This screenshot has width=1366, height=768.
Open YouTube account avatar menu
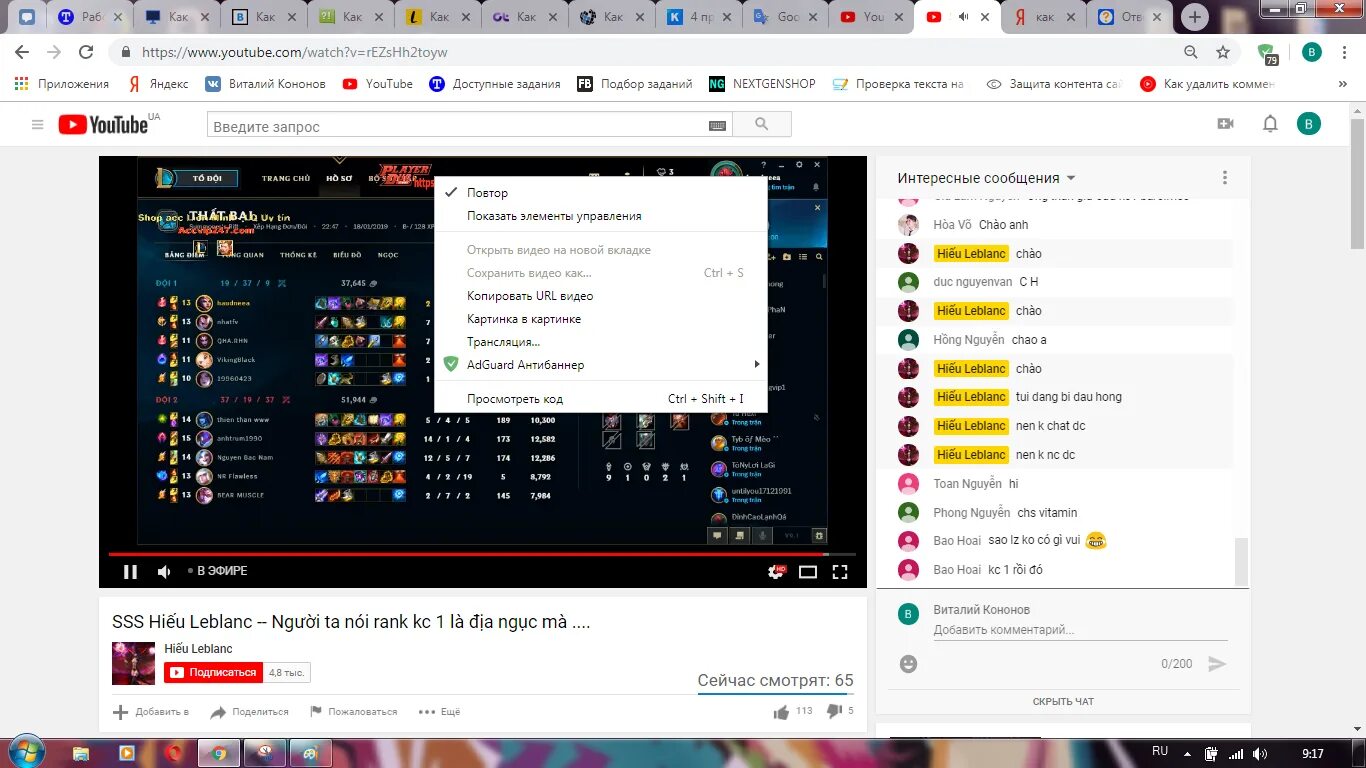(1309, 124)
